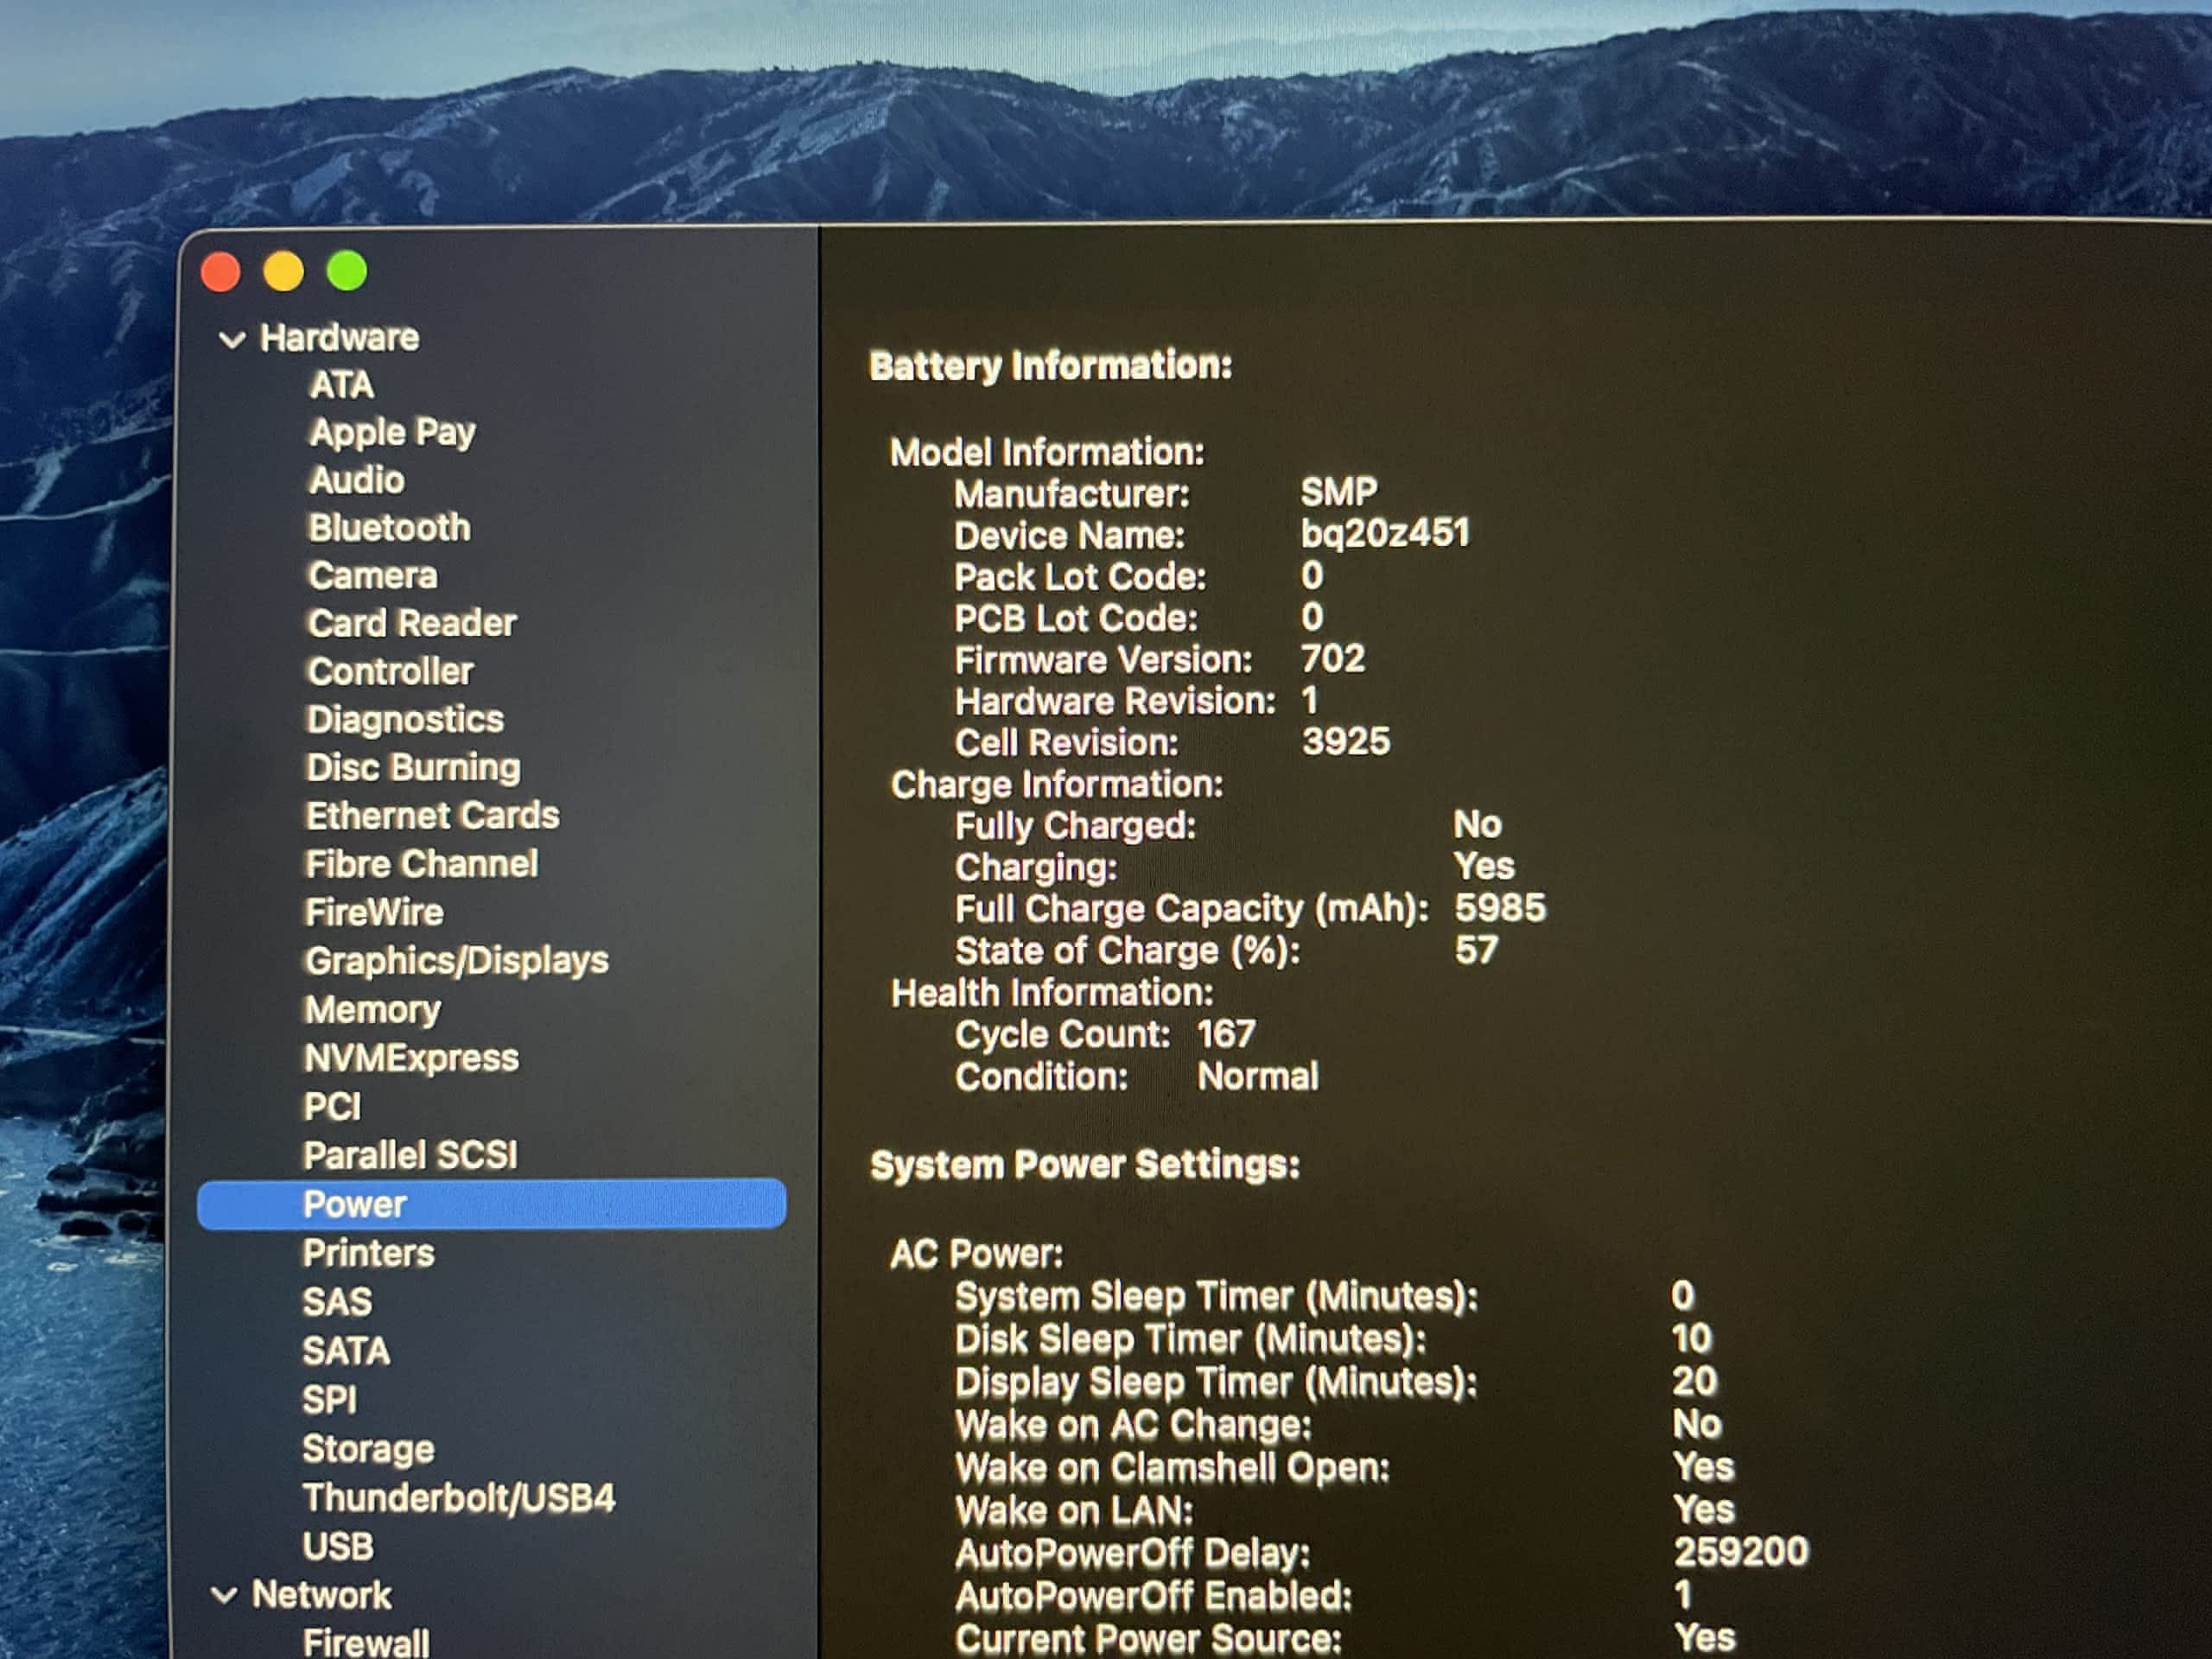Click the yellow minimize button

284,271
